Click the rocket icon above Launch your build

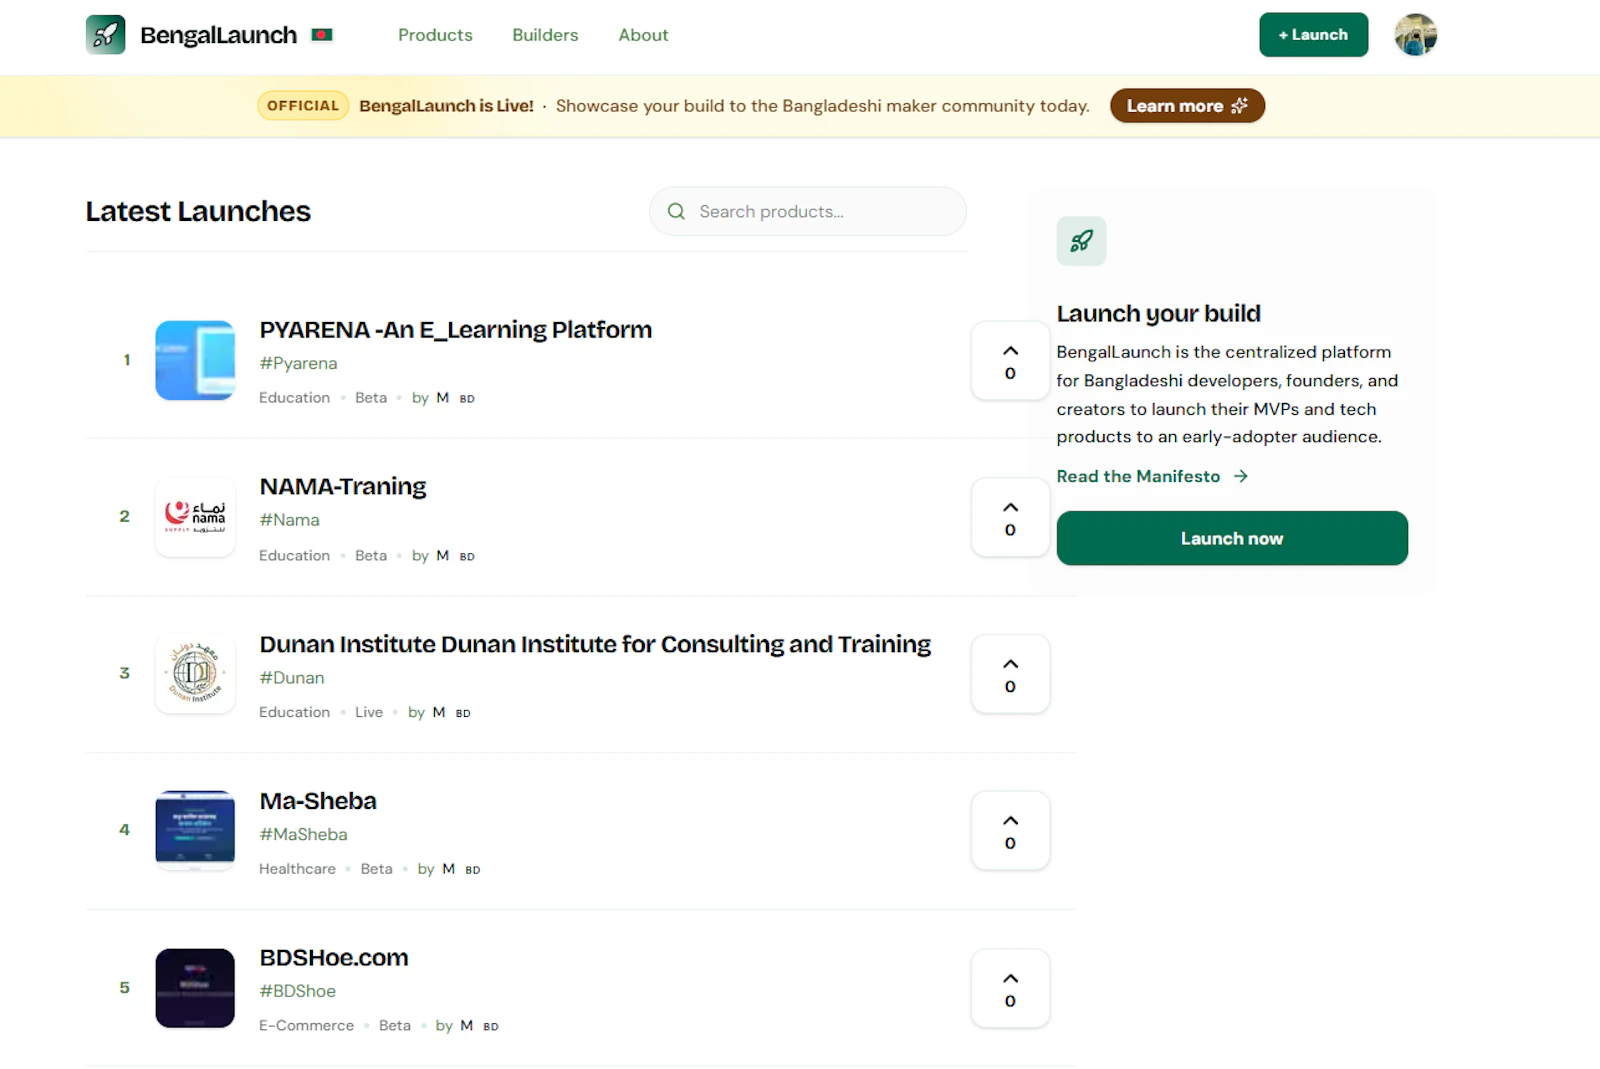pyautogui.click(x=1081, y=241)
